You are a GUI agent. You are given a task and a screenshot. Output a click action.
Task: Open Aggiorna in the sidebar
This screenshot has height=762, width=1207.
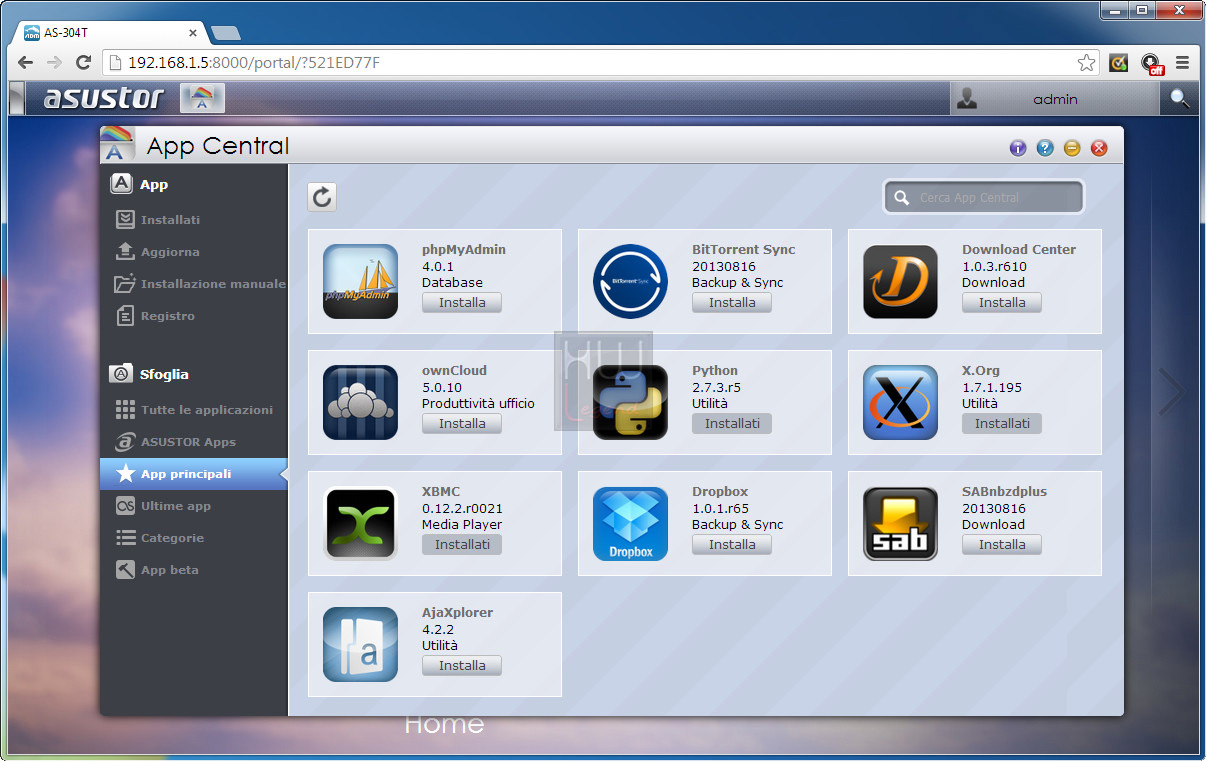click(x=170, y=252)
